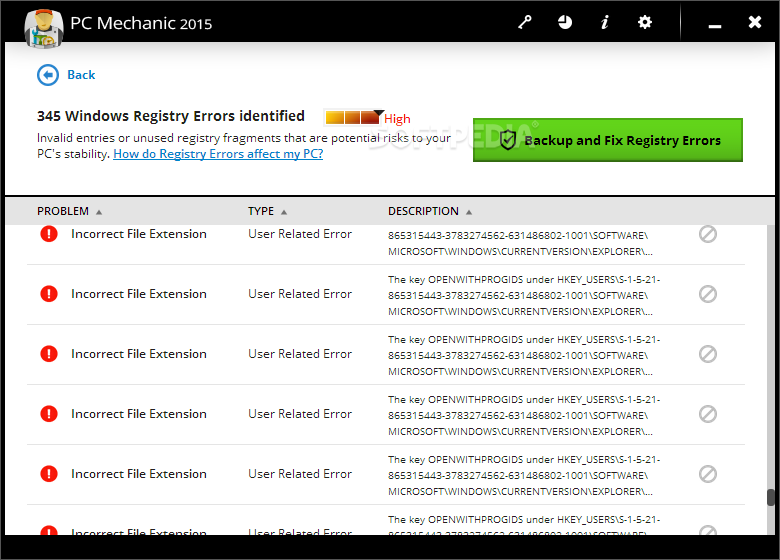Sort by TYPE column arrow
780x560 pixels.
coord(284,212)
